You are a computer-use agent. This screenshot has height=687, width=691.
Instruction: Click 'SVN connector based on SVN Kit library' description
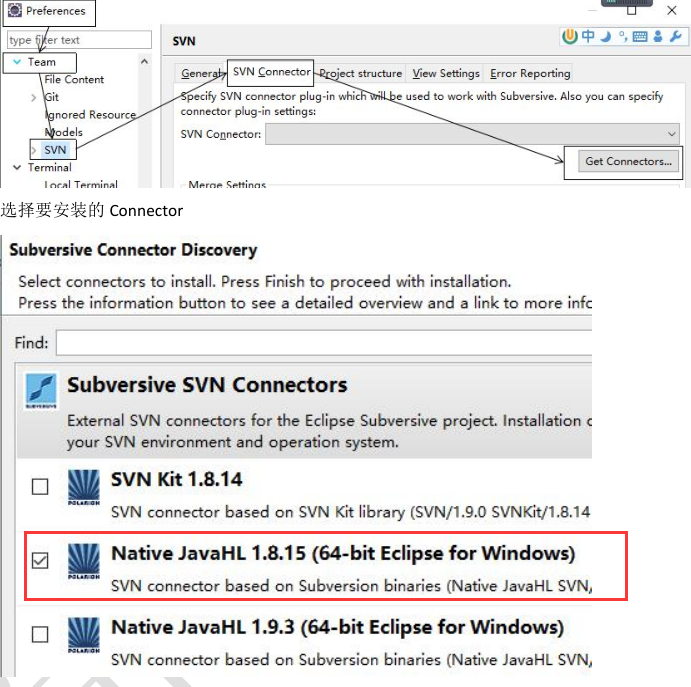coord(350,512)
